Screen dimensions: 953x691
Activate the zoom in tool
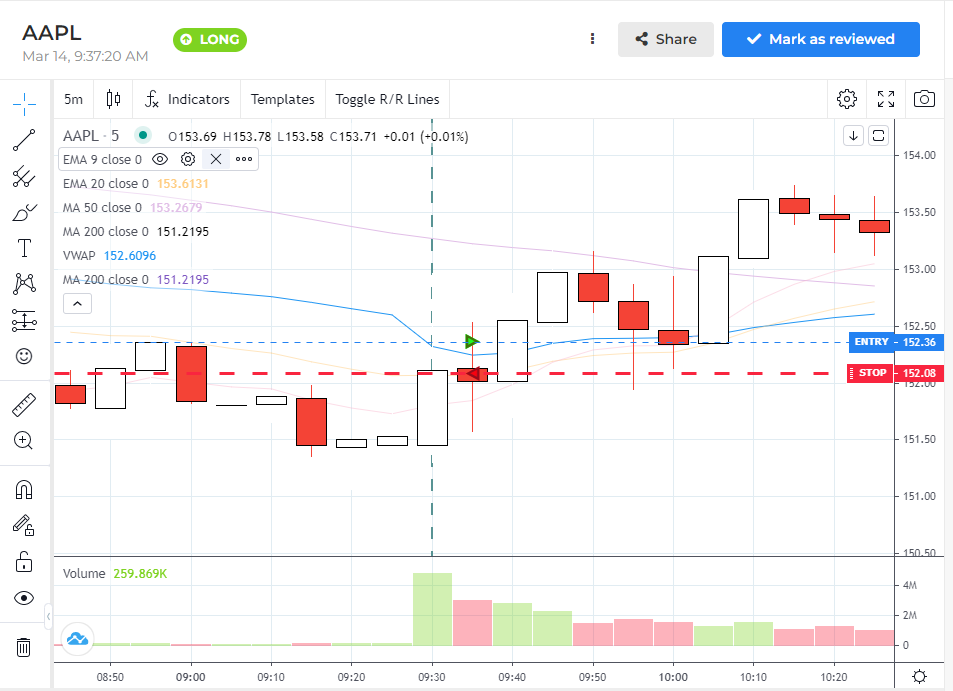24,441
